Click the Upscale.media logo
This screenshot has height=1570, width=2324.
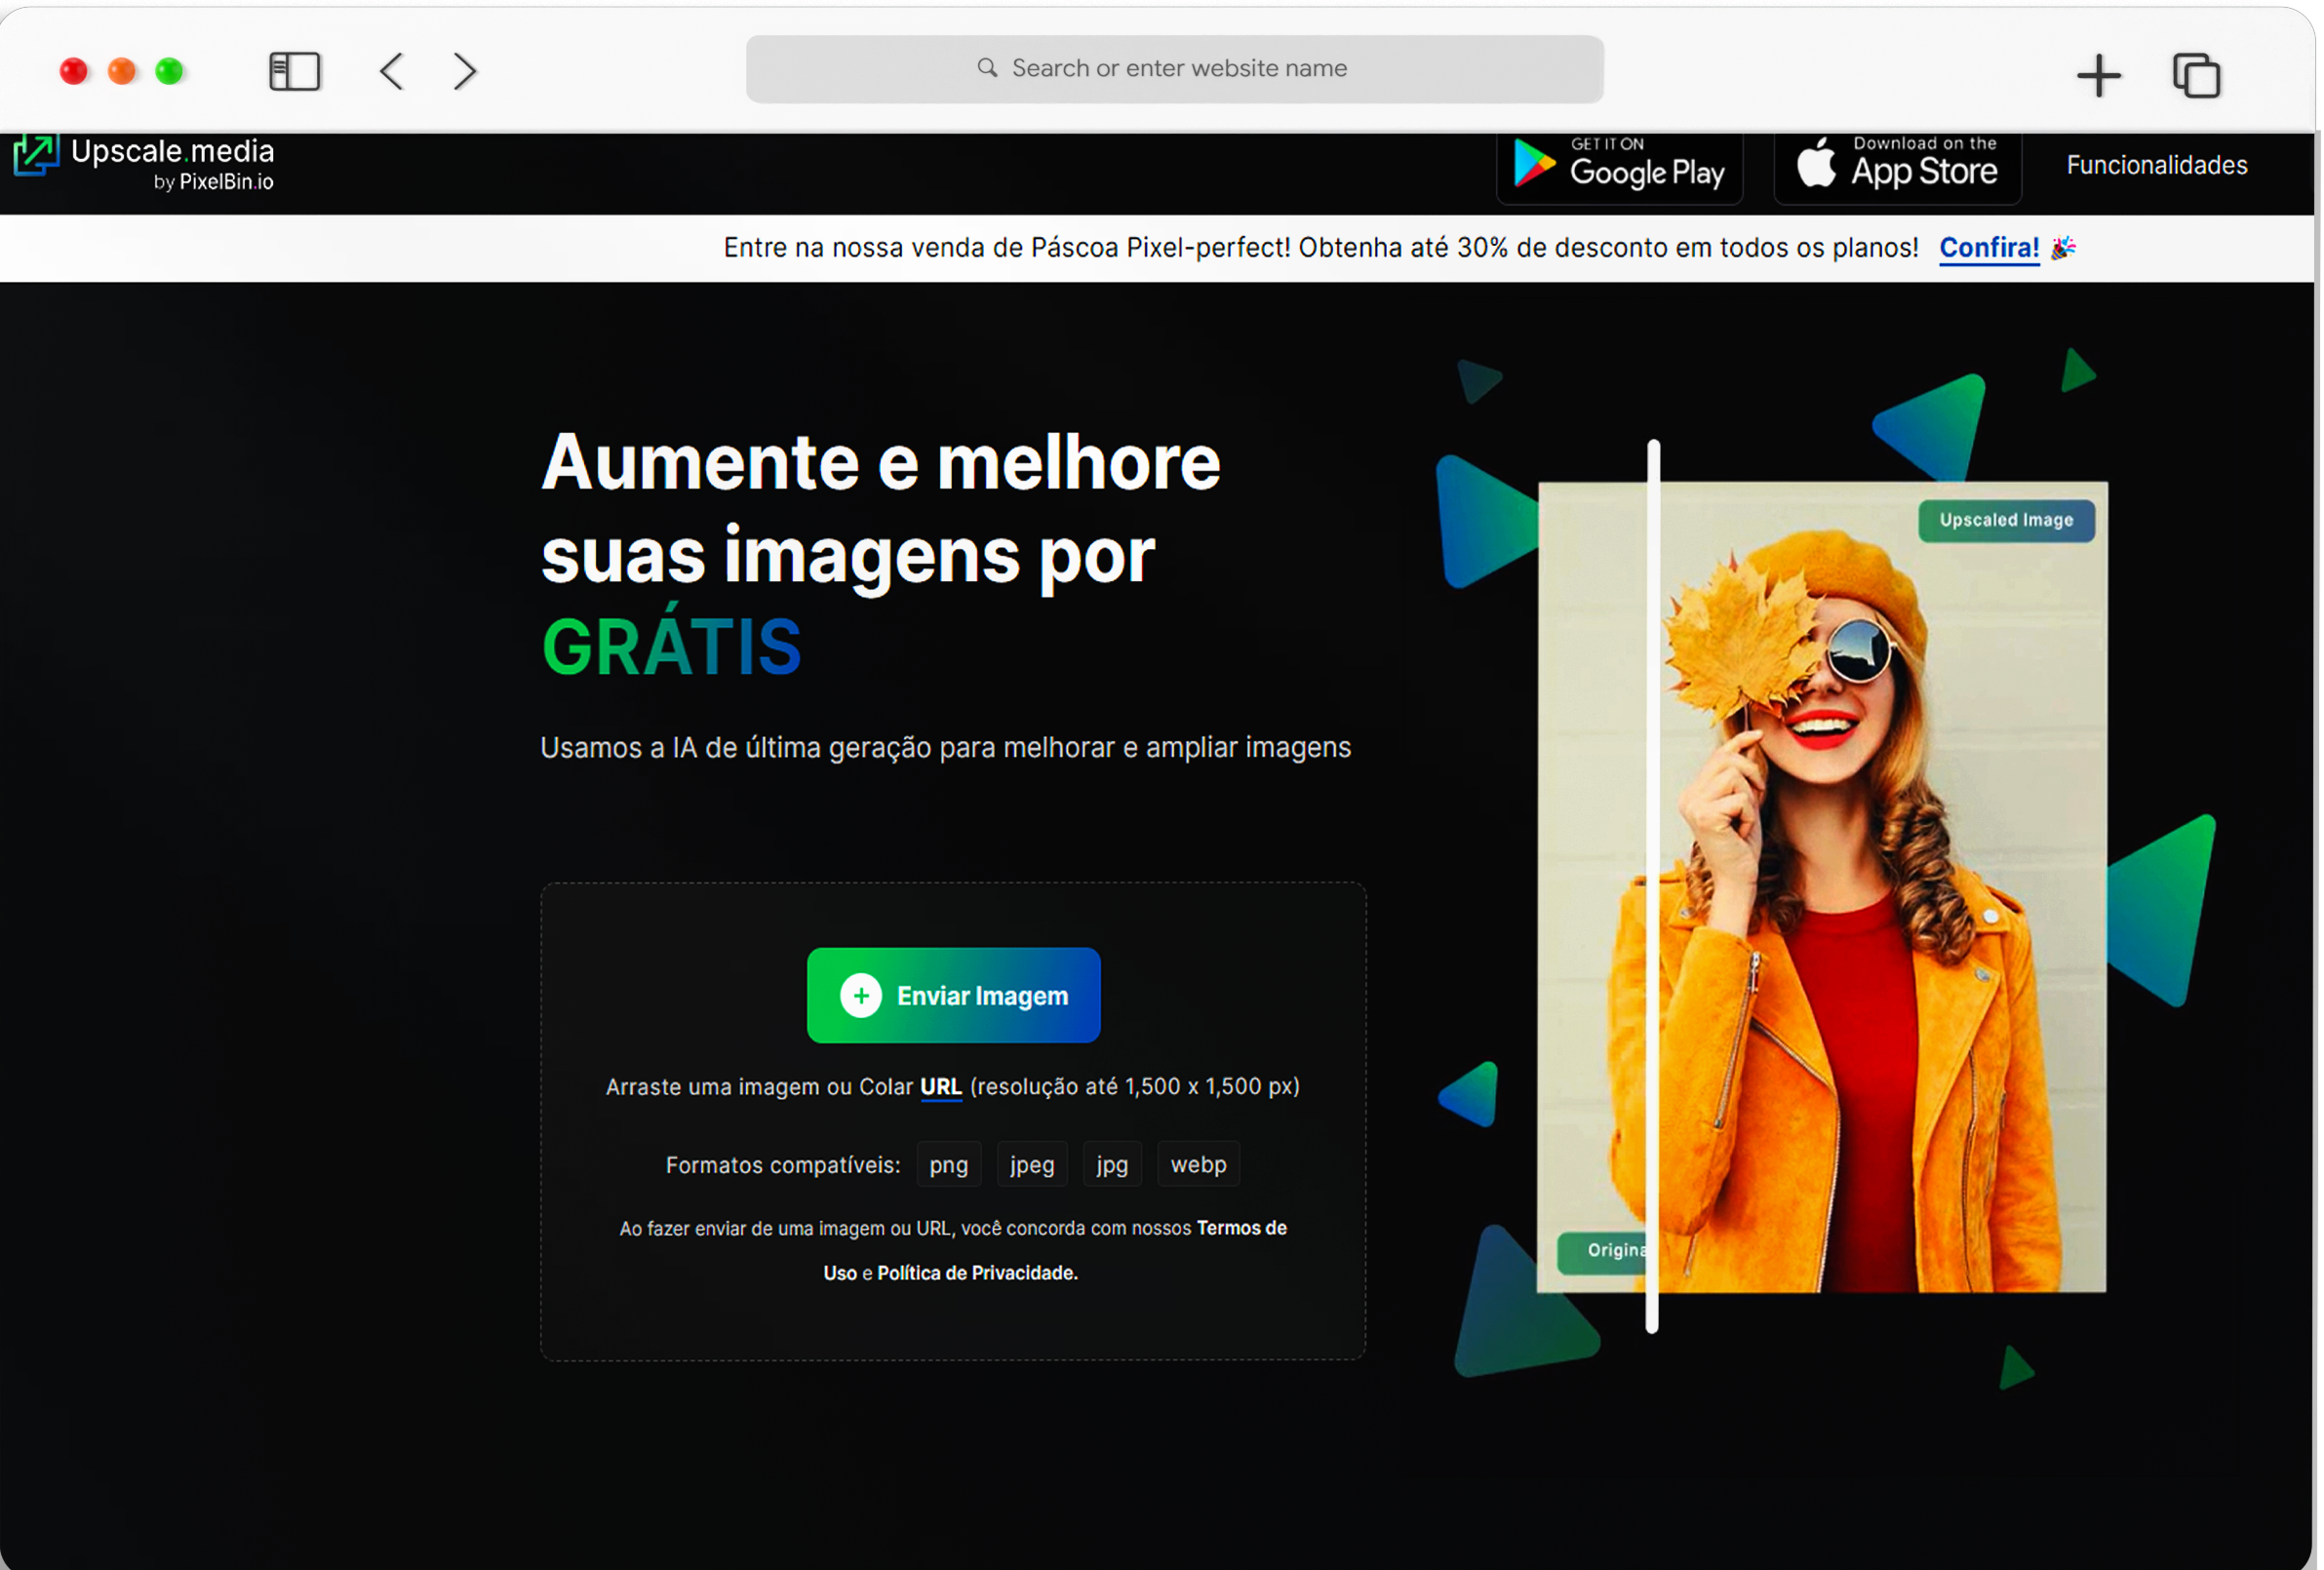tap(144, 163)
